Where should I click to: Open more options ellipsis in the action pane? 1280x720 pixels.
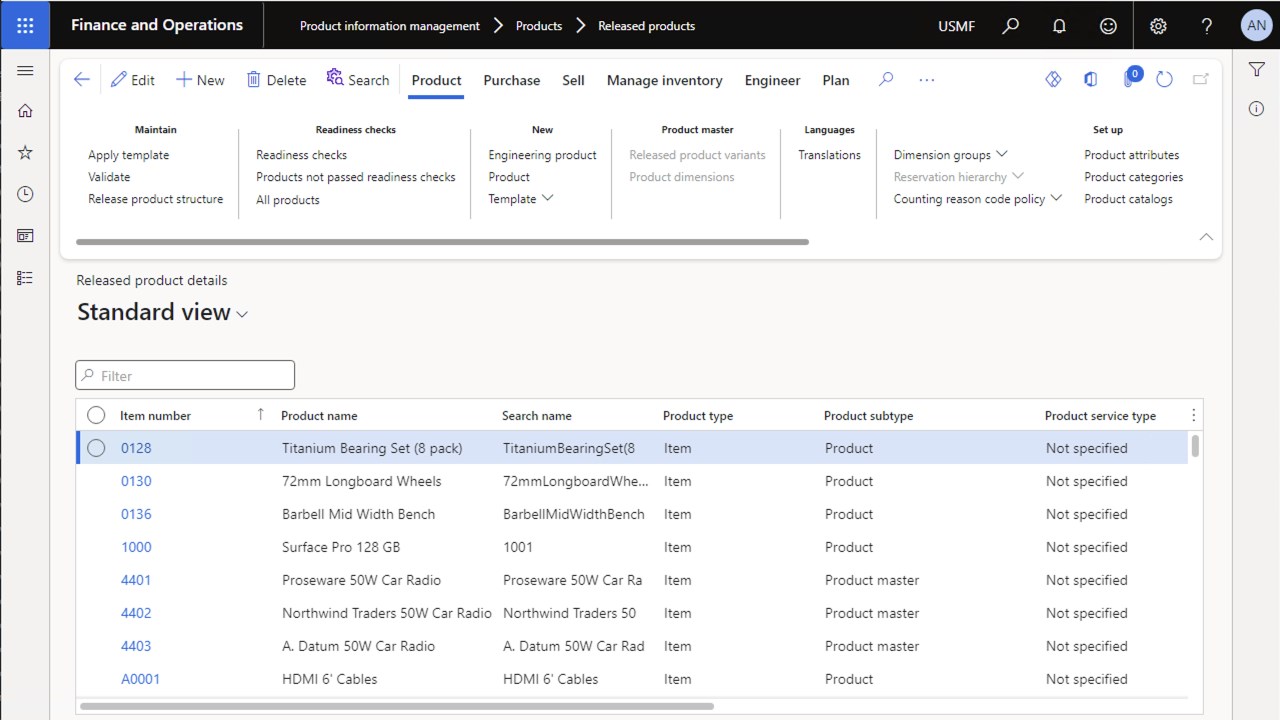point(927,80)
